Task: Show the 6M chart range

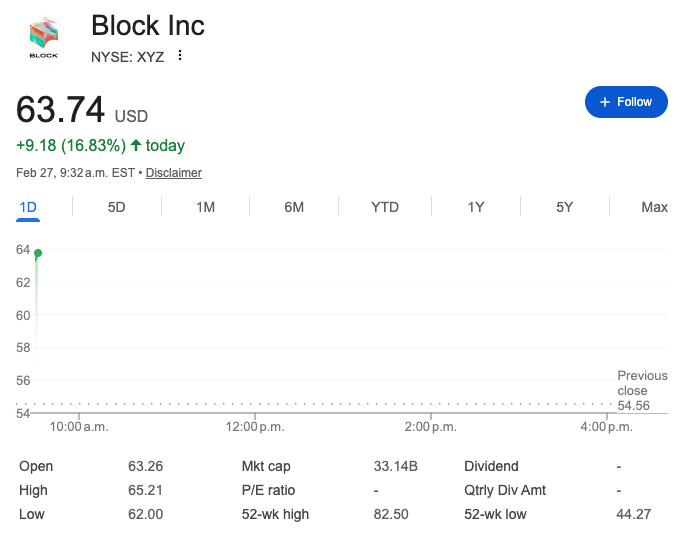Action: (294, 207)
